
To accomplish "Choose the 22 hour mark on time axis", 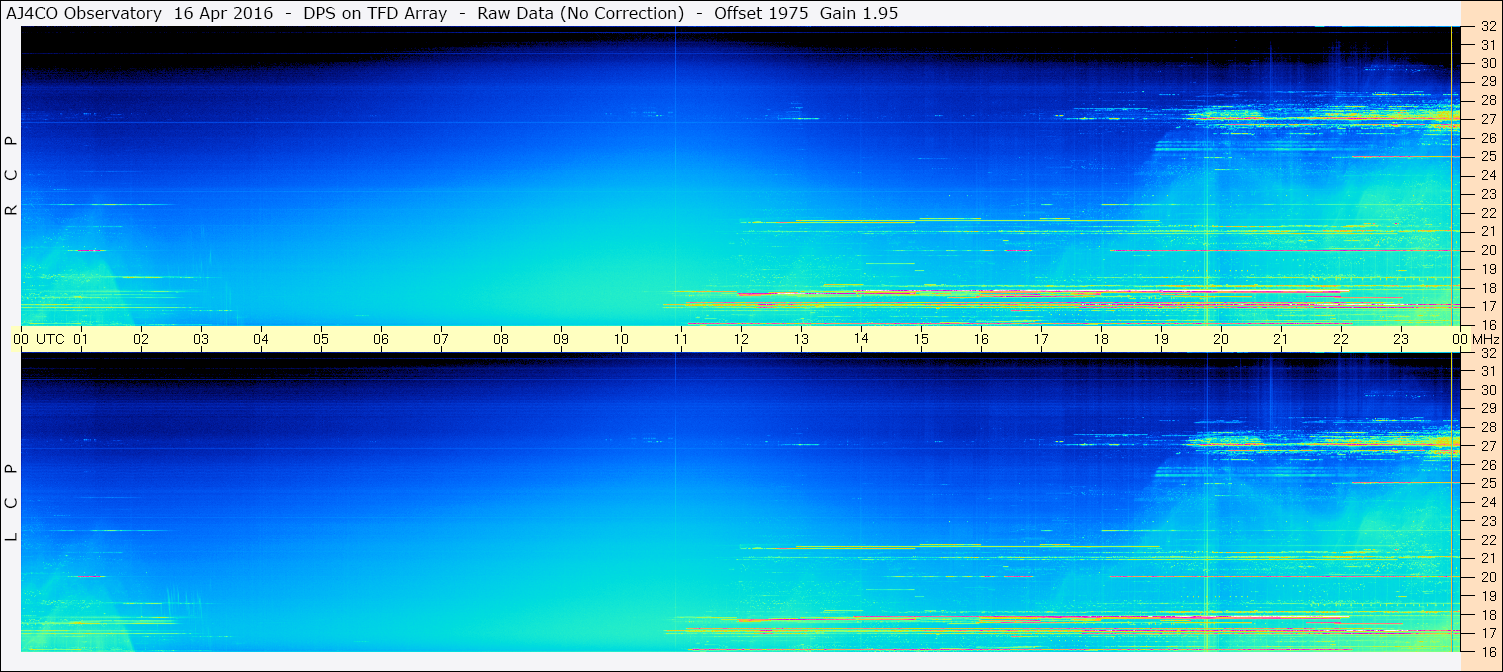I will [1341, 339].
